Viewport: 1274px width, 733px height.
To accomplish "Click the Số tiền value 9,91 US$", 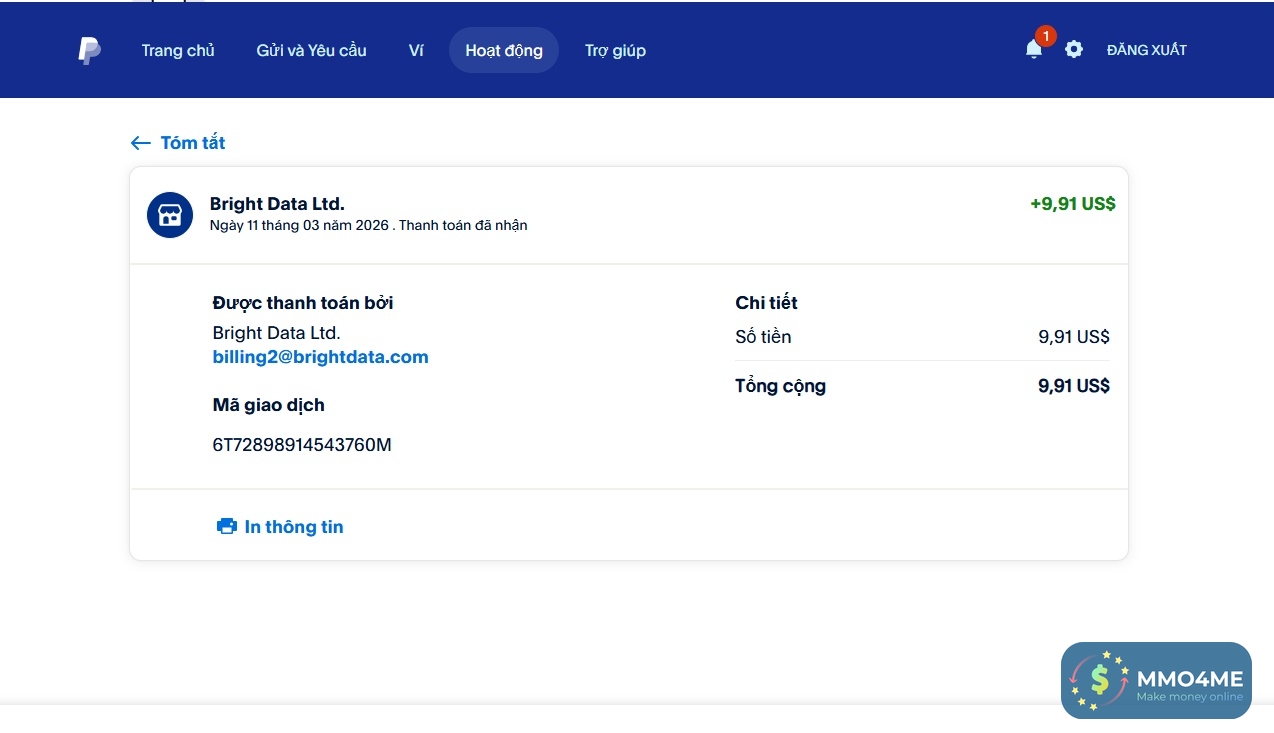I will 1074,337.
